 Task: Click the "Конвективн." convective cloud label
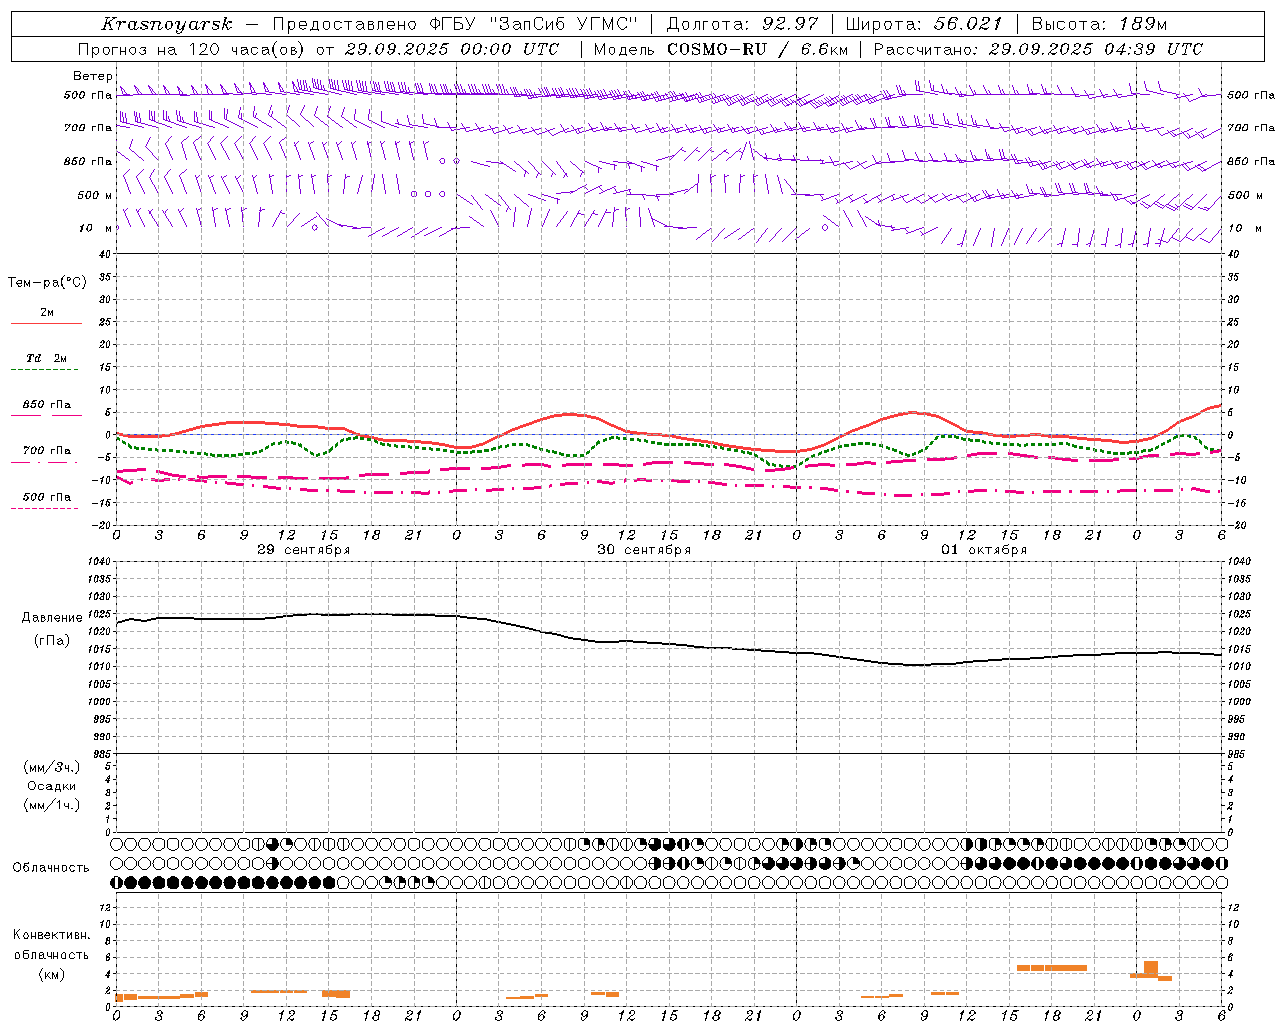pyautogui.click(x=52, y=935)
